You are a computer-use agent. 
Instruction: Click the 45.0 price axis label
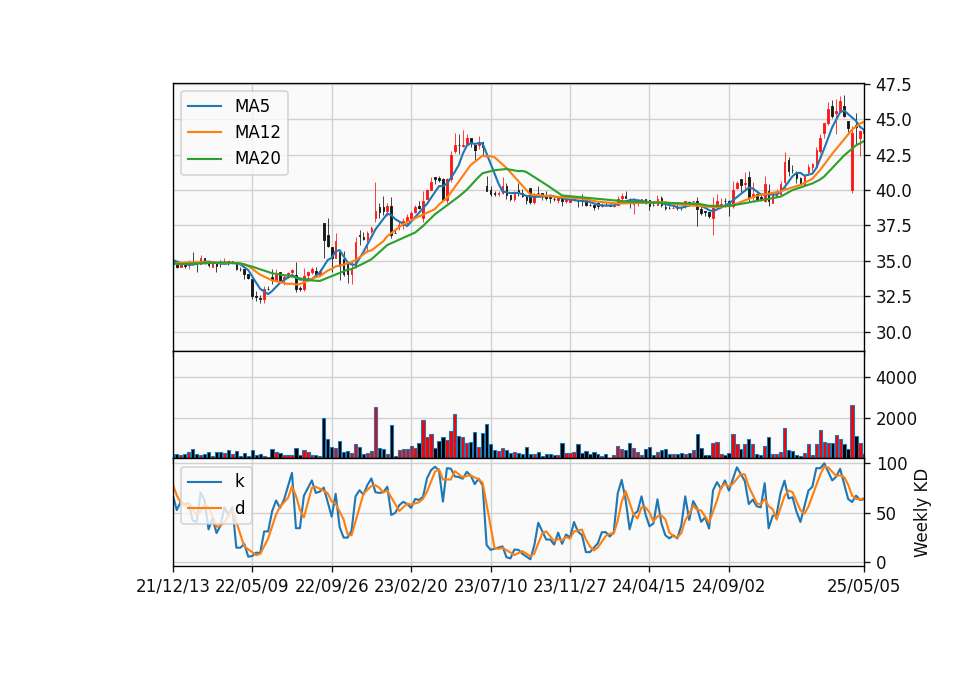(893, 120)
